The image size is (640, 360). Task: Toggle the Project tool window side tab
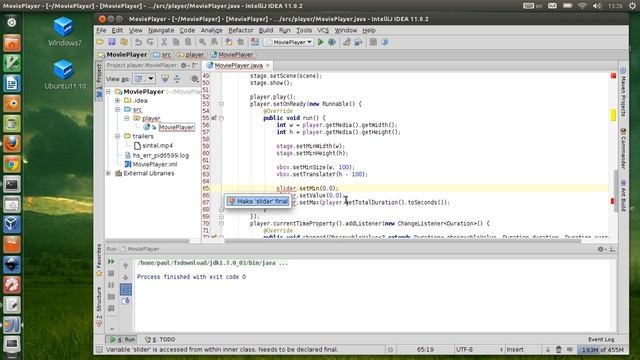[x=99, y=81]
